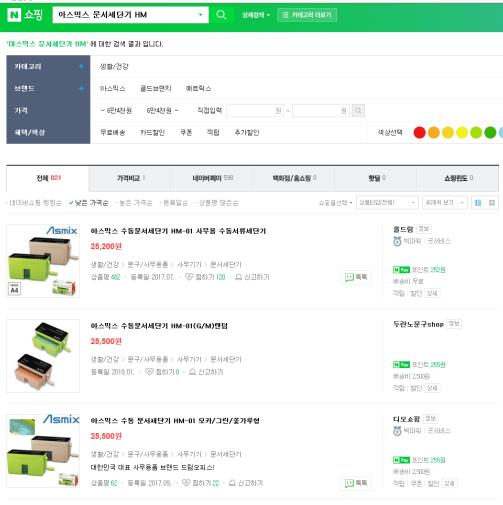Filter by 적립 benefit
The height and width of the screenshot is (505, 503).
[x=213, y=132]
